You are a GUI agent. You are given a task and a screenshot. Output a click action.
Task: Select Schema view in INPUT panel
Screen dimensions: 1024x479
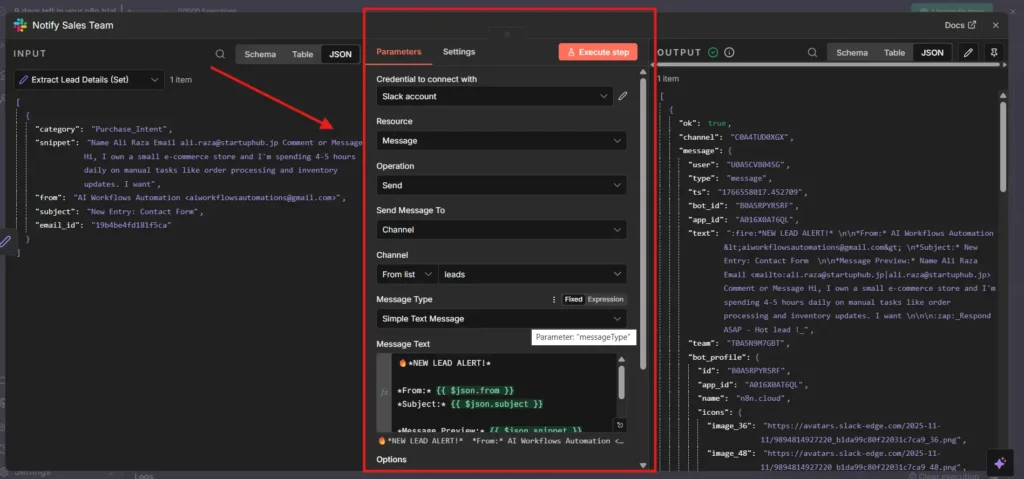tap(260, 54)
